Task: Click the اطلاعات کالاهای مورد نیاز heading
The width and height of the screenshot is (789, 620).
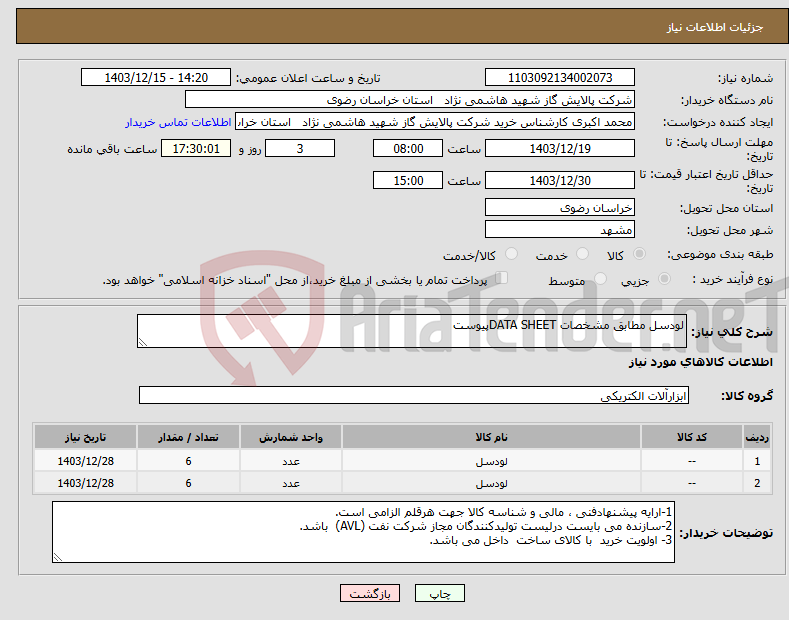Action: pyautogui.click(x=700, y=362)
